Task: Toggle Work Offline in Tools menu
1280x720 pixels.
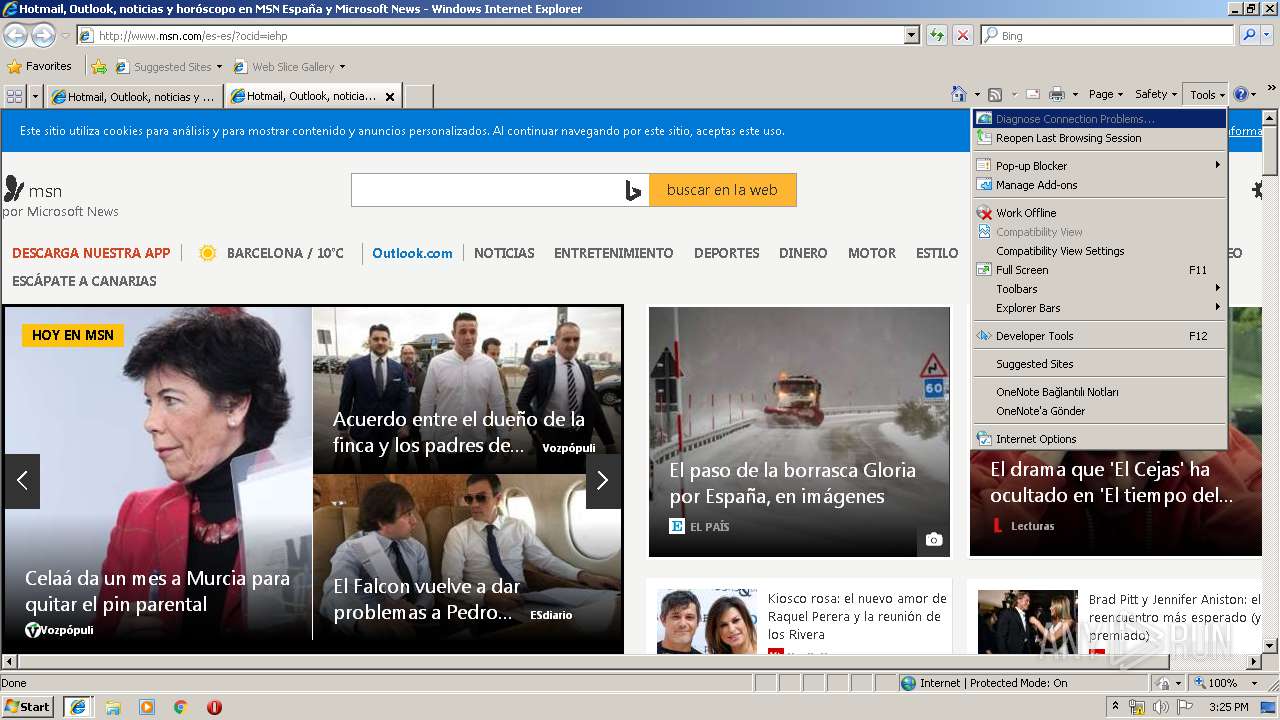Action: pos(1099,213)
